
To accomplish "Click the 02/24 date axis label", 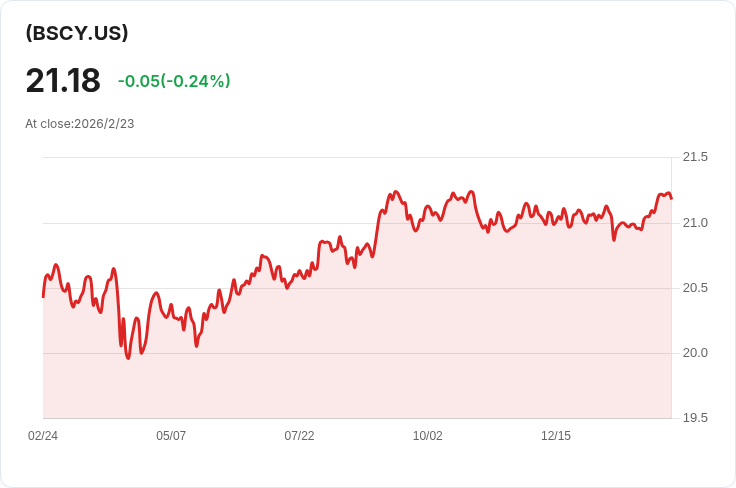I will (43, 436).
